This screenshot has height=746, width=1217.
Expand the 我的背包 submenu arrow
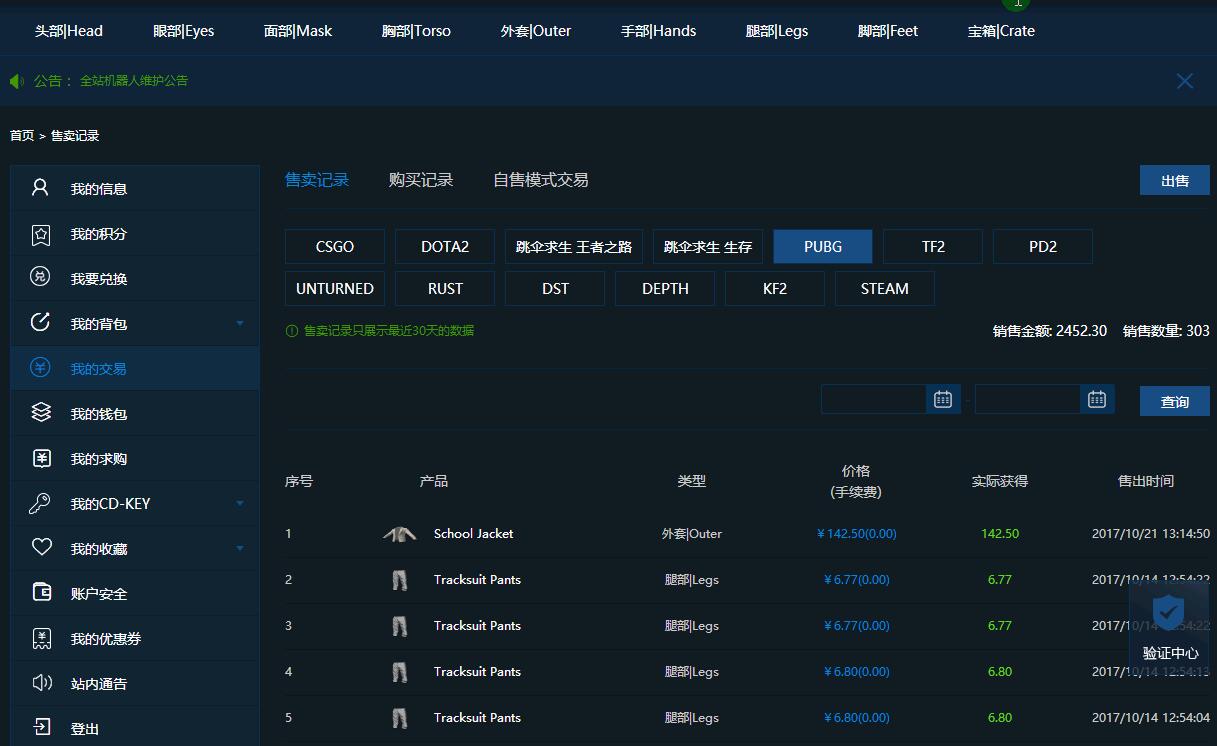(240, 323)
